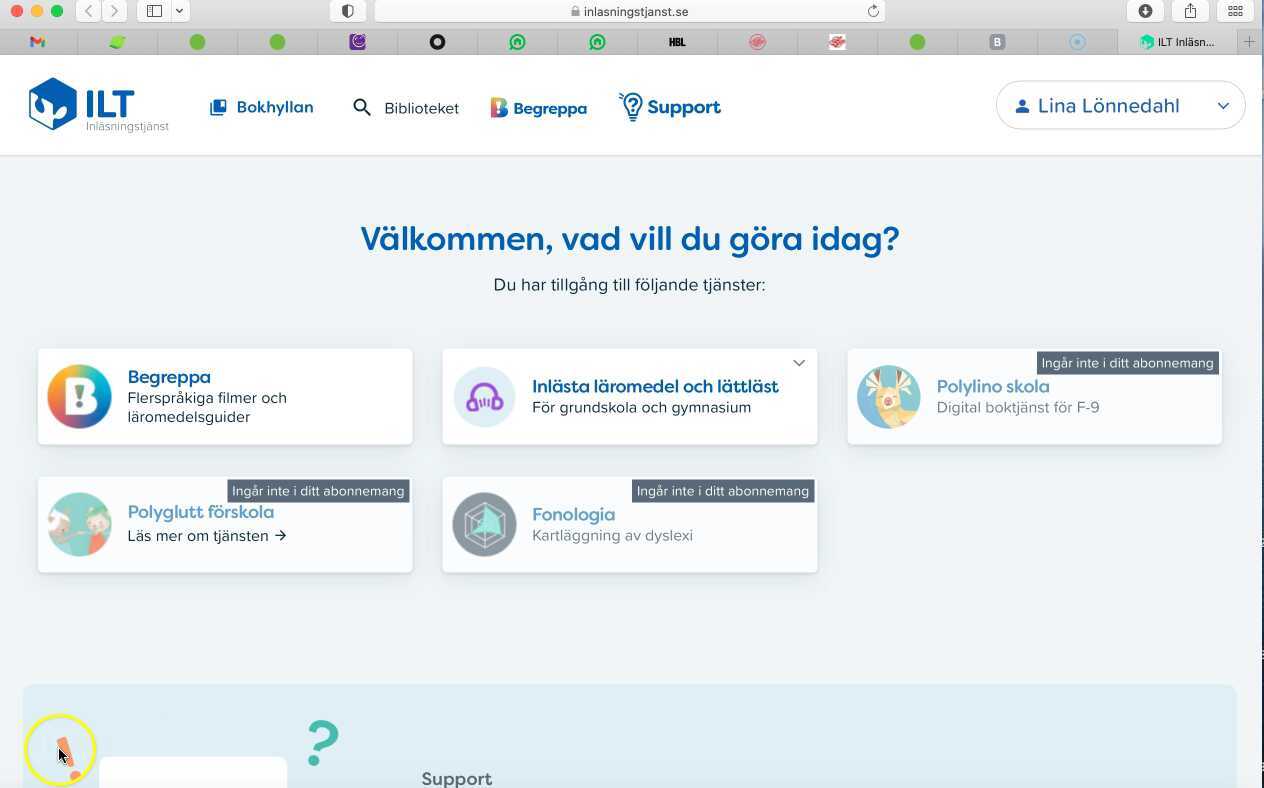Select the Fonologia service icon

click(484, 523)
